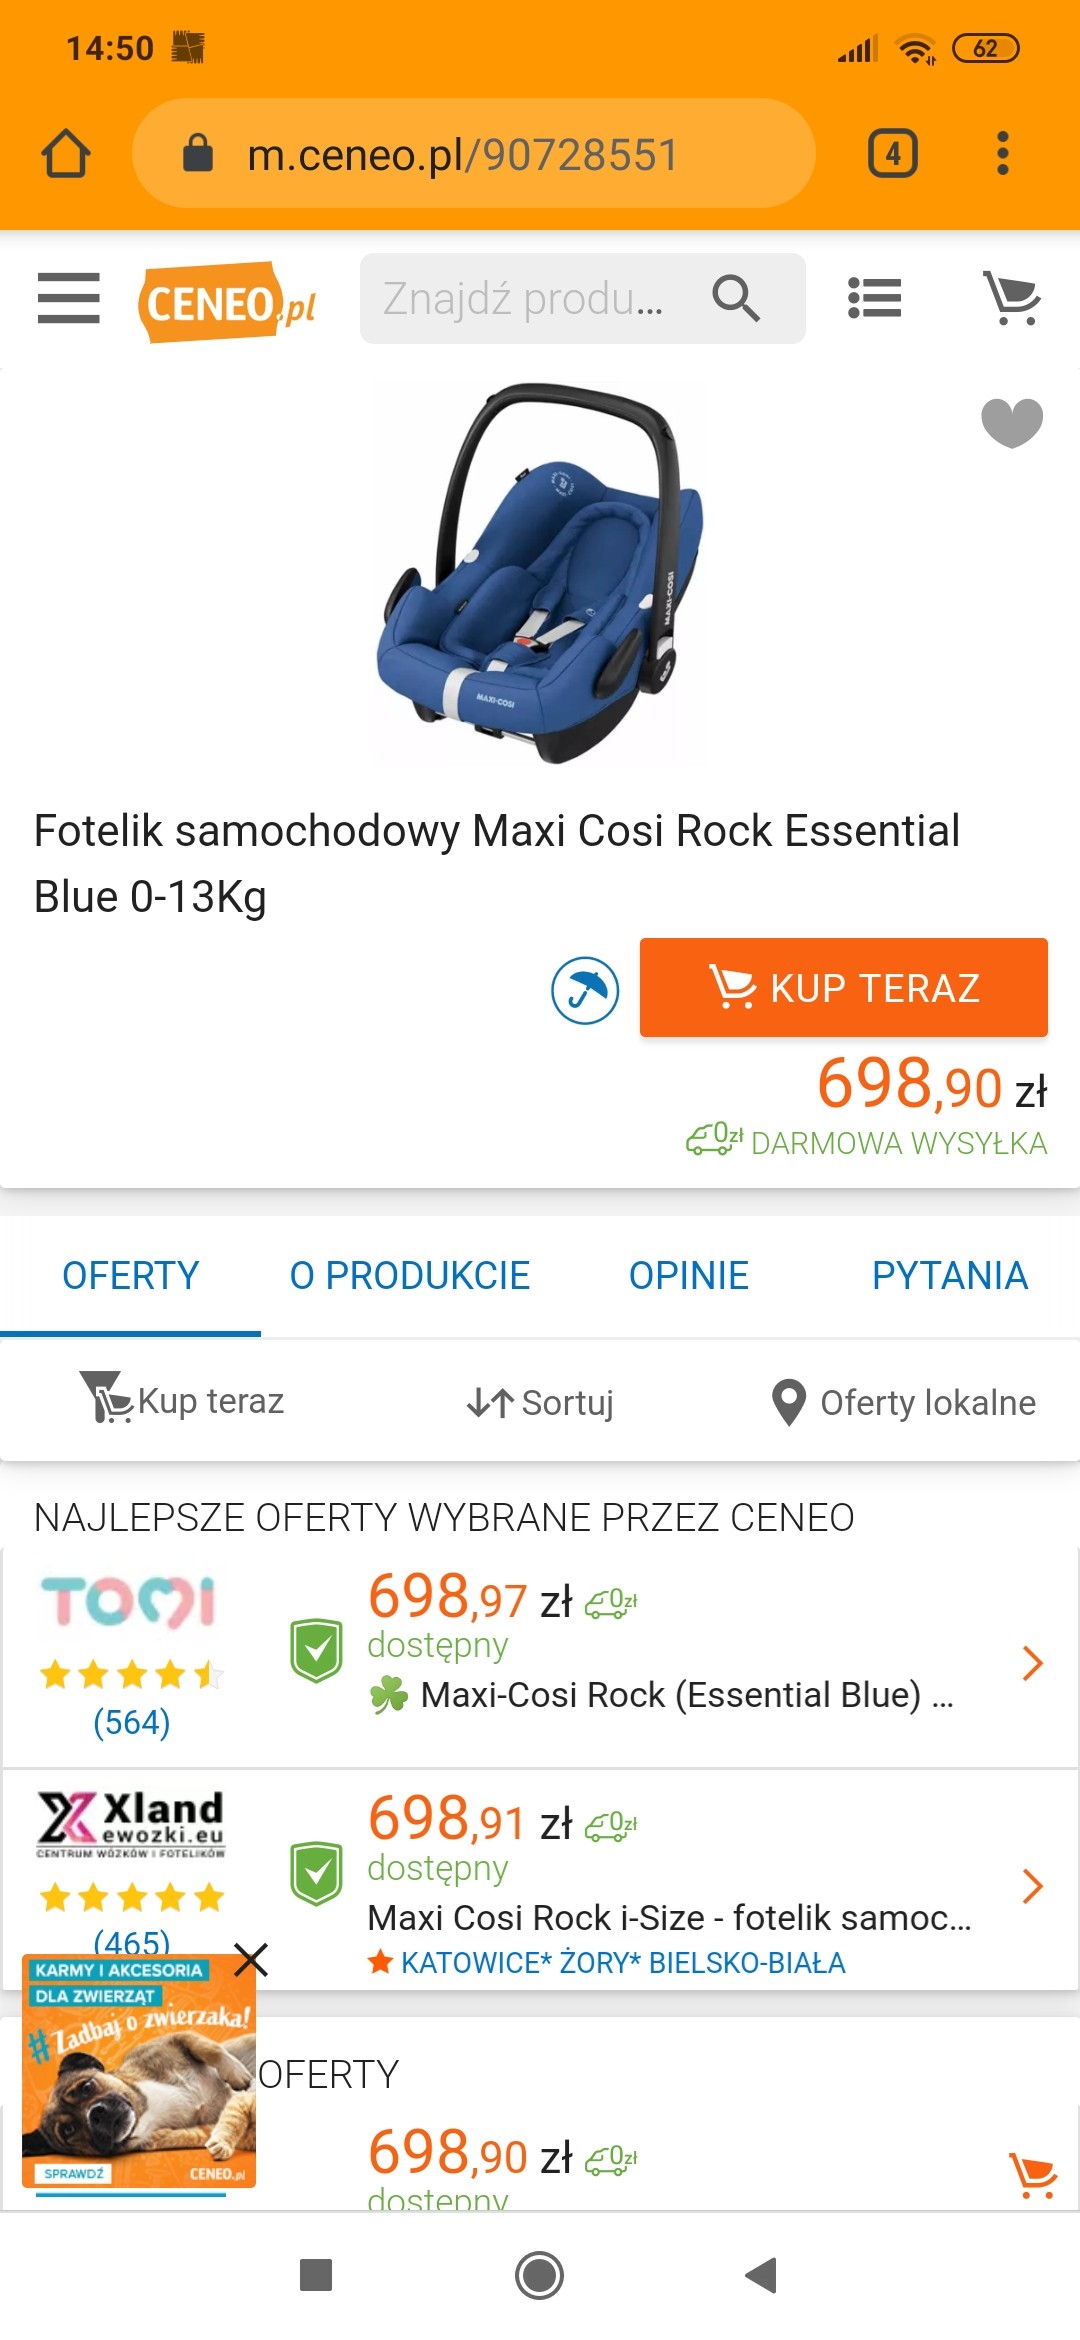Close the pet accessories ad banner

250,1960
